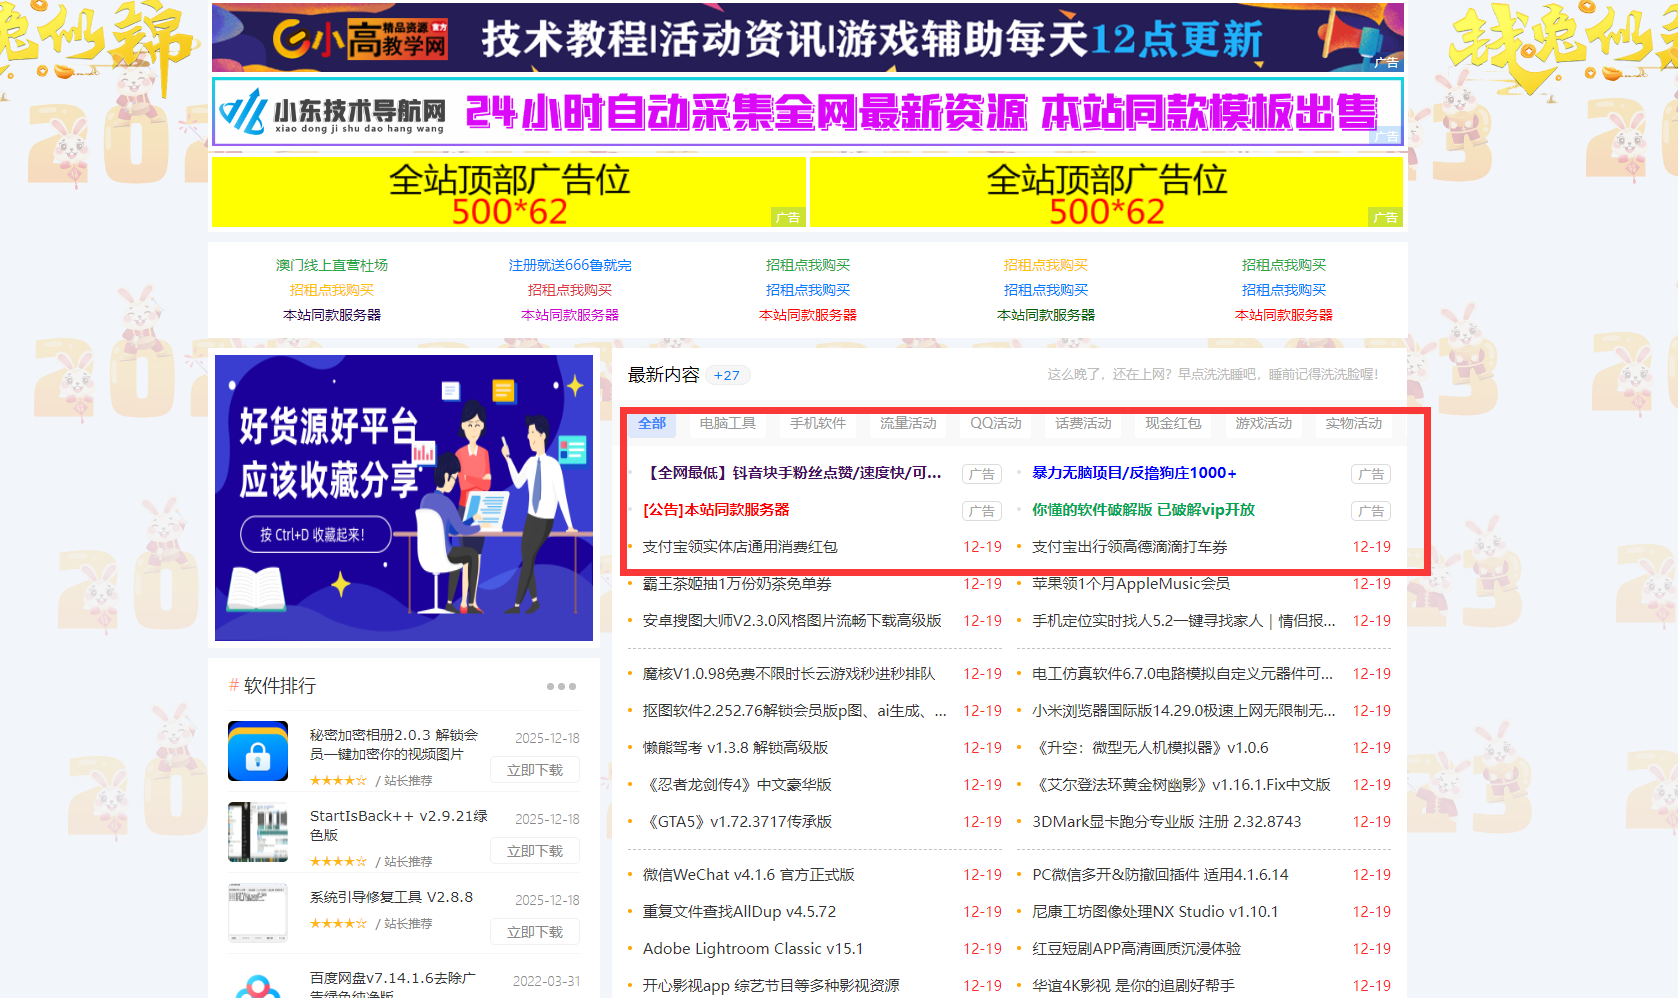Click the Baidu Netdisk app icon

coord(258,986)
